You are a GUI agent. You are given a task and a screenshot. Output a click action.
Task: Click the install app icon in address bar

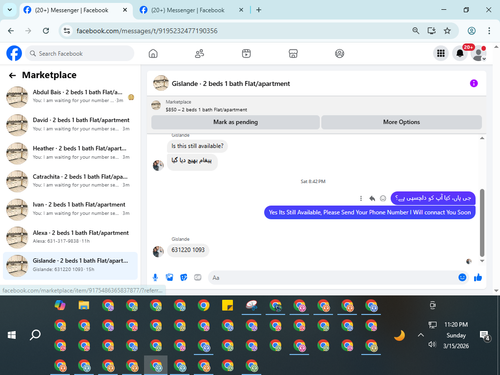pyautogui.click(x=431, y=31)
